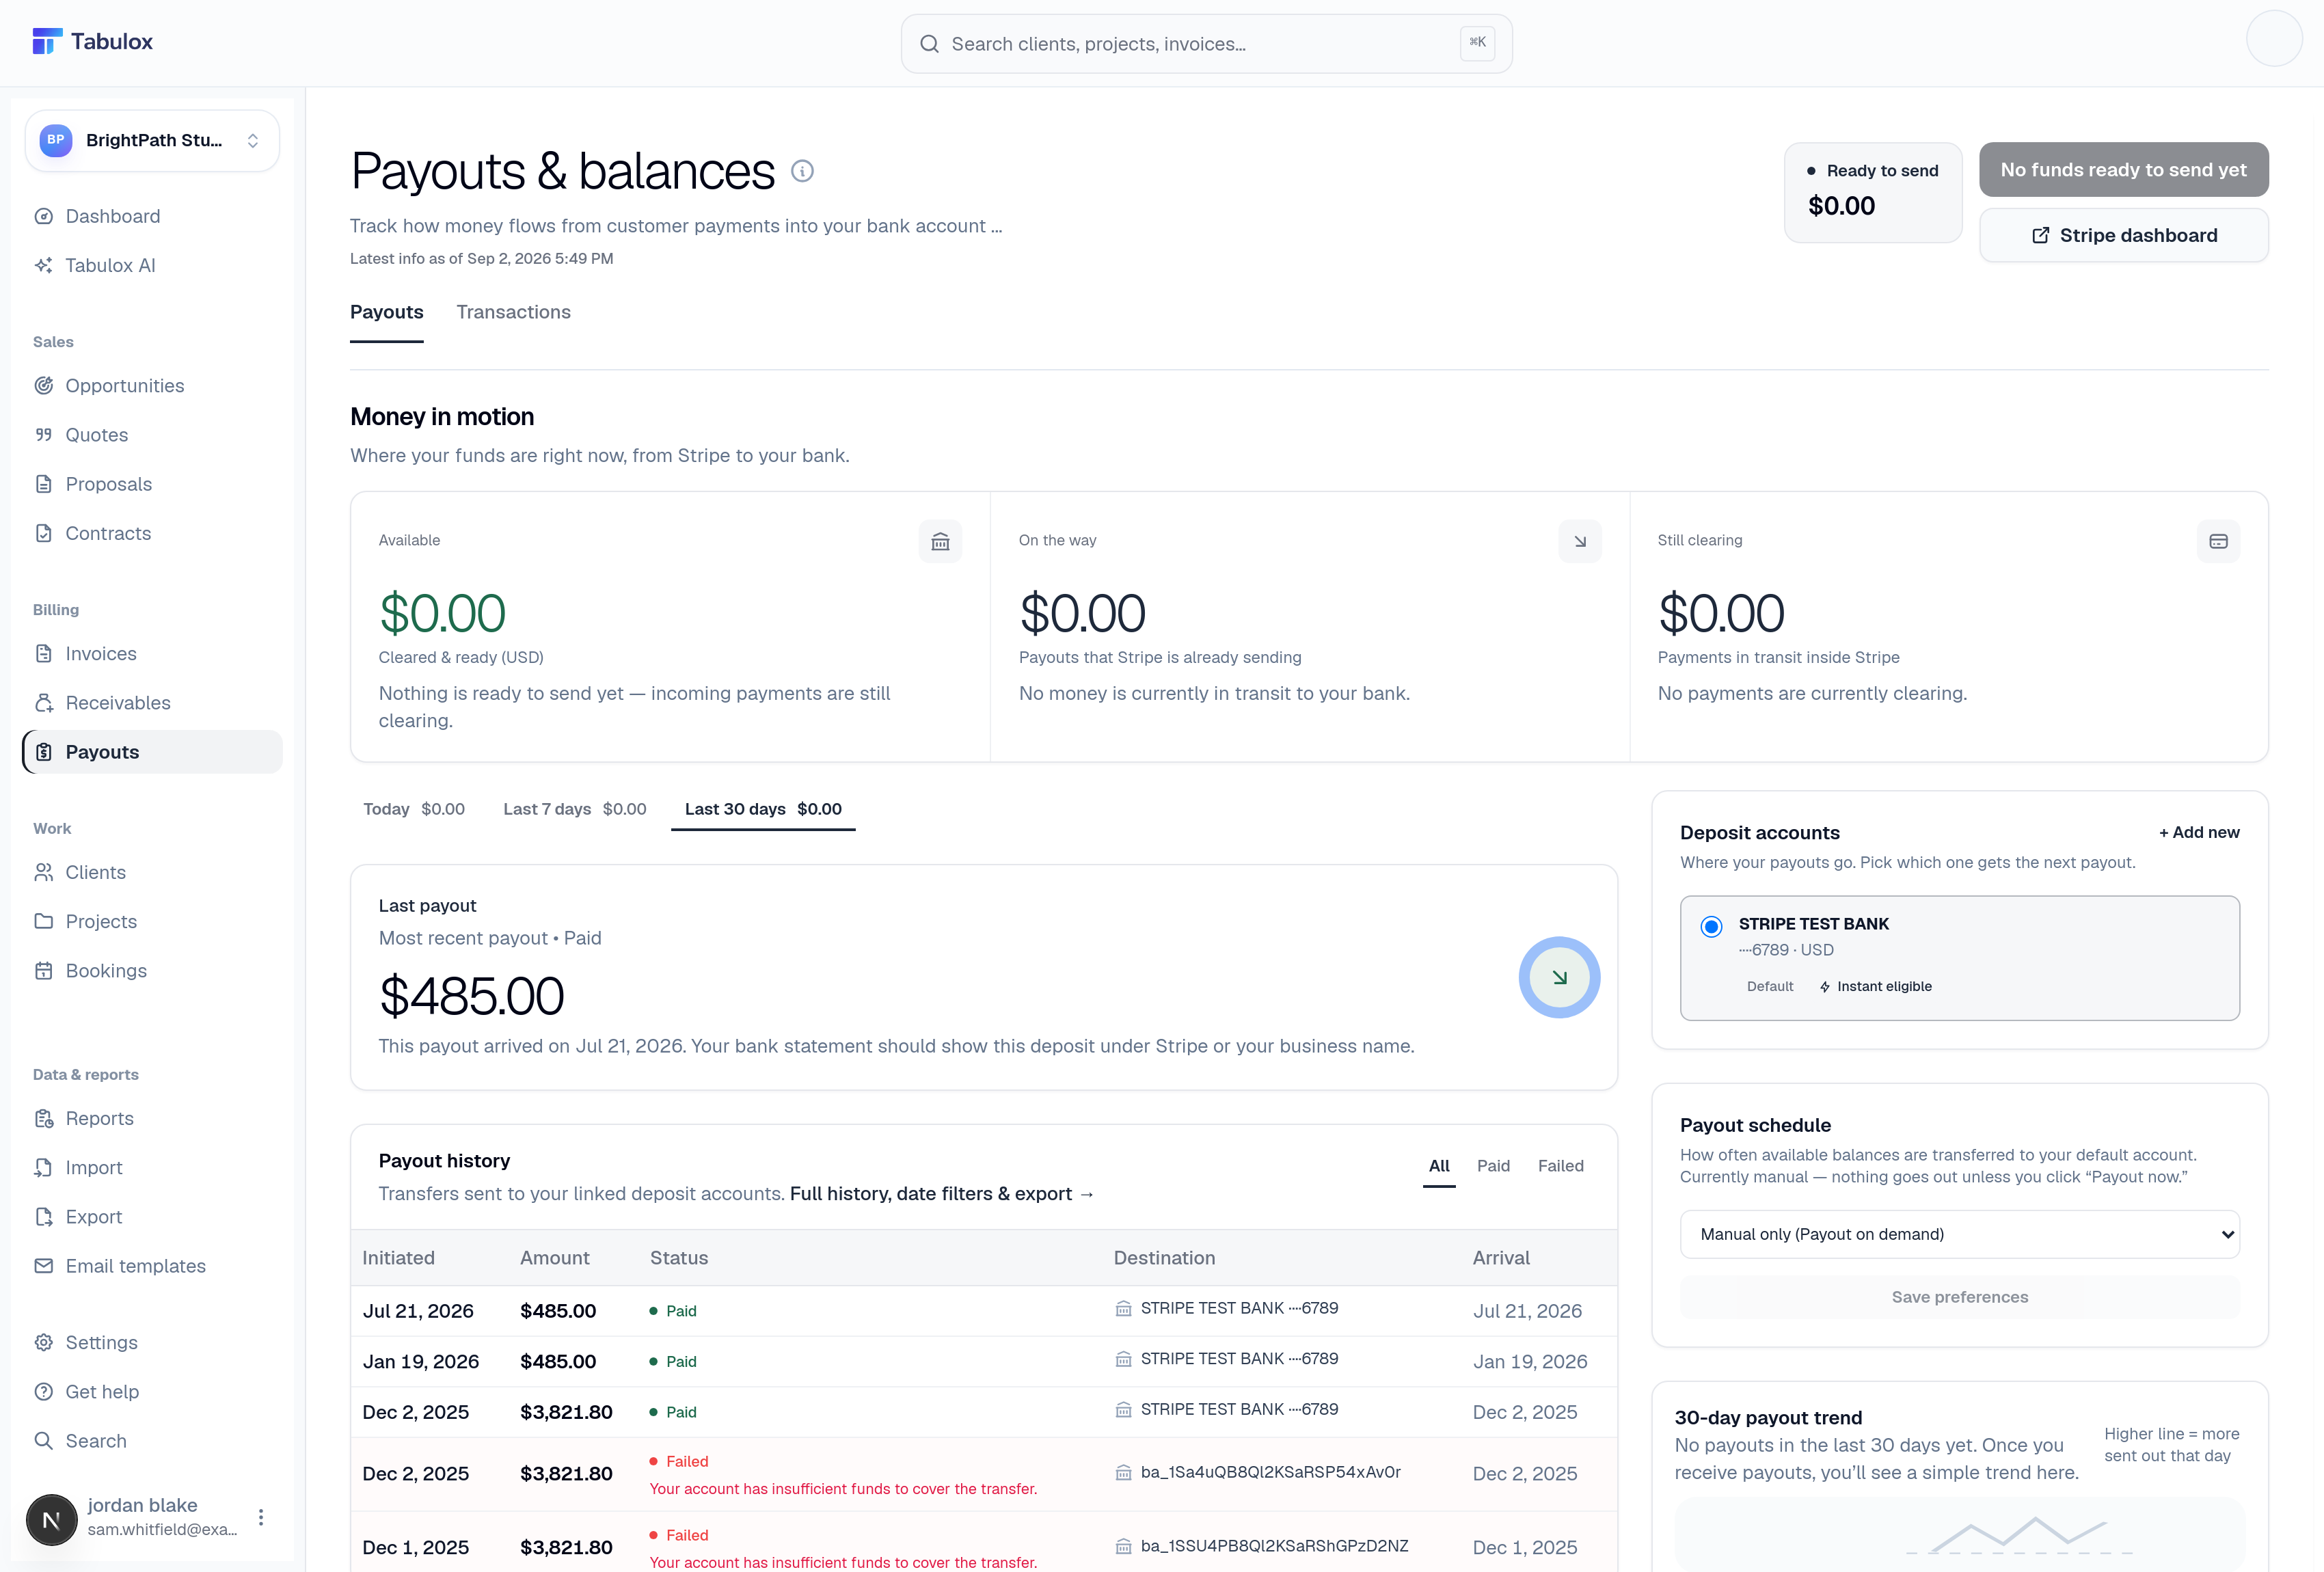Click the Tabulox logo icon
This screenshot has width=2324, height=1572.
(x=47, y=41)
